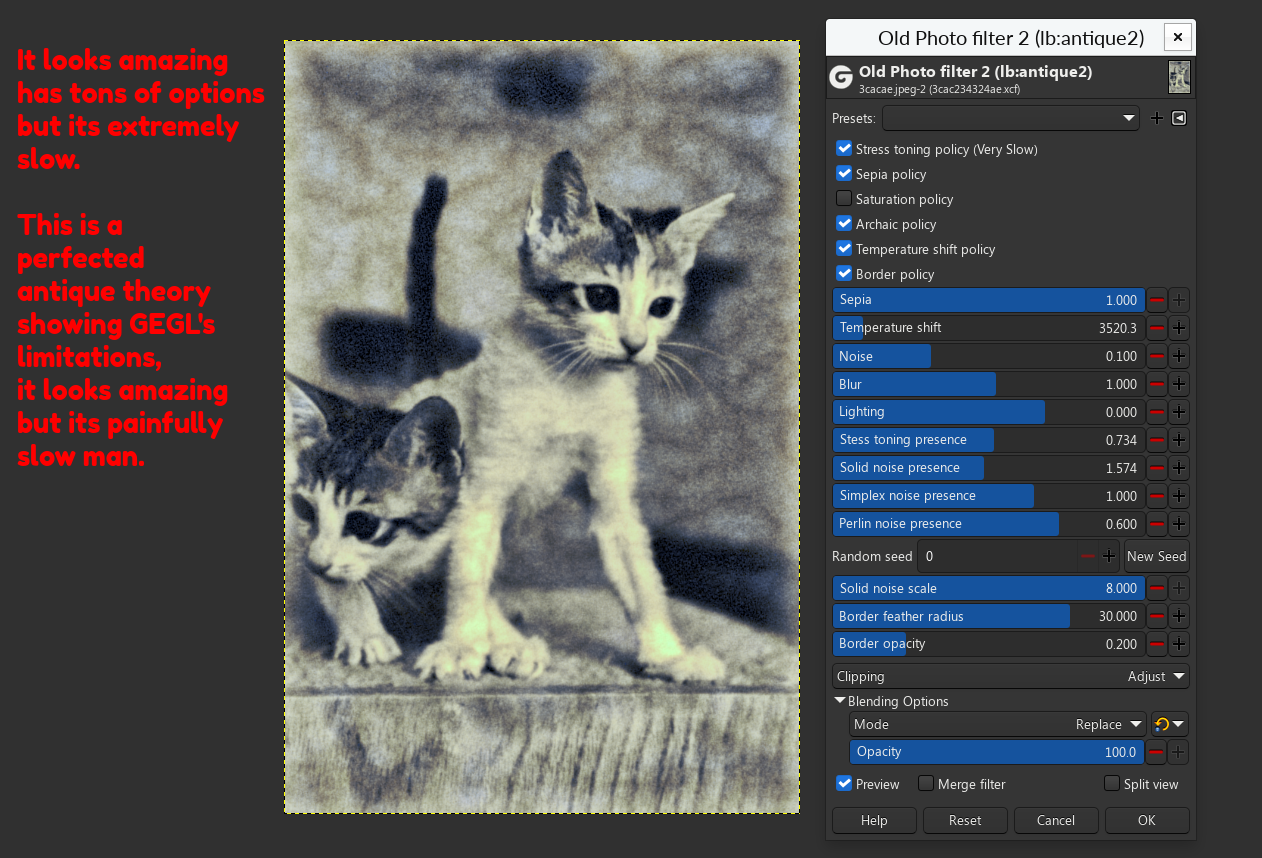Decrease blending Opacity with minus button
This screenshot has width=1262, height=858.
point(1156,752)
